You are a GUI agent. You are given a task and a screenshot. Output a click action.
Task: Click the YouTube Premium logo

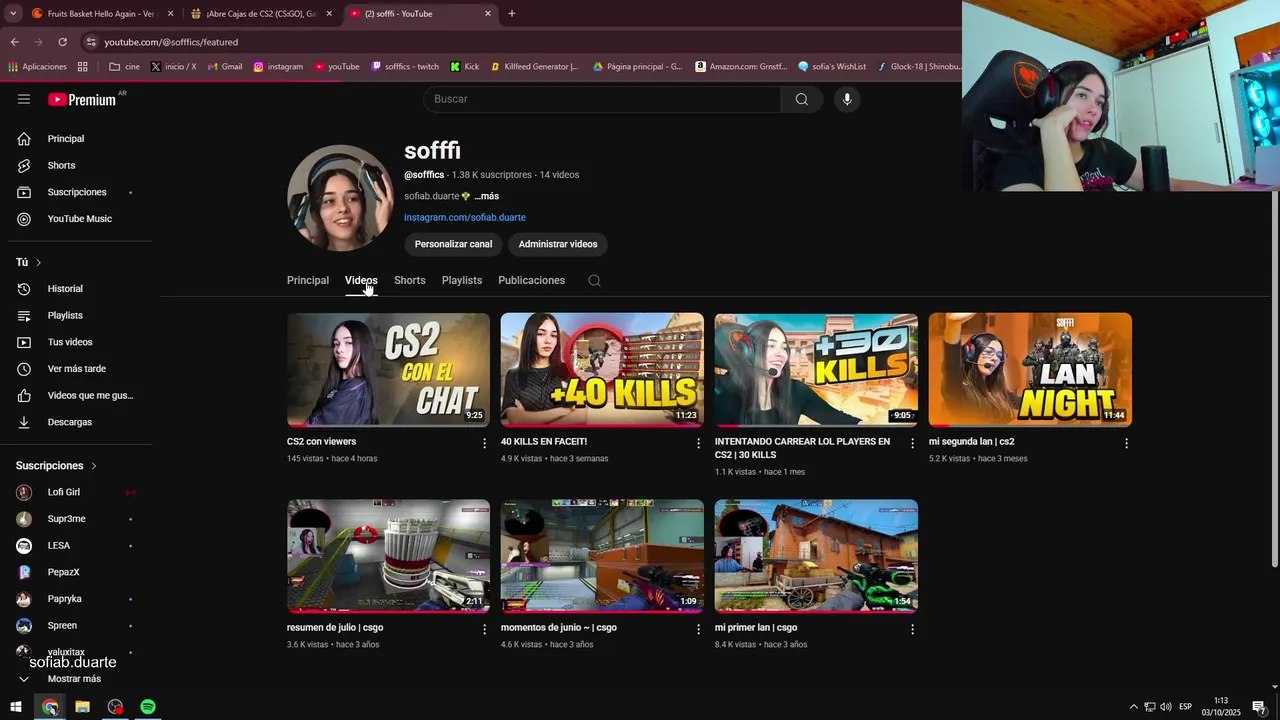pyautogui.click(x=82, y=99)
